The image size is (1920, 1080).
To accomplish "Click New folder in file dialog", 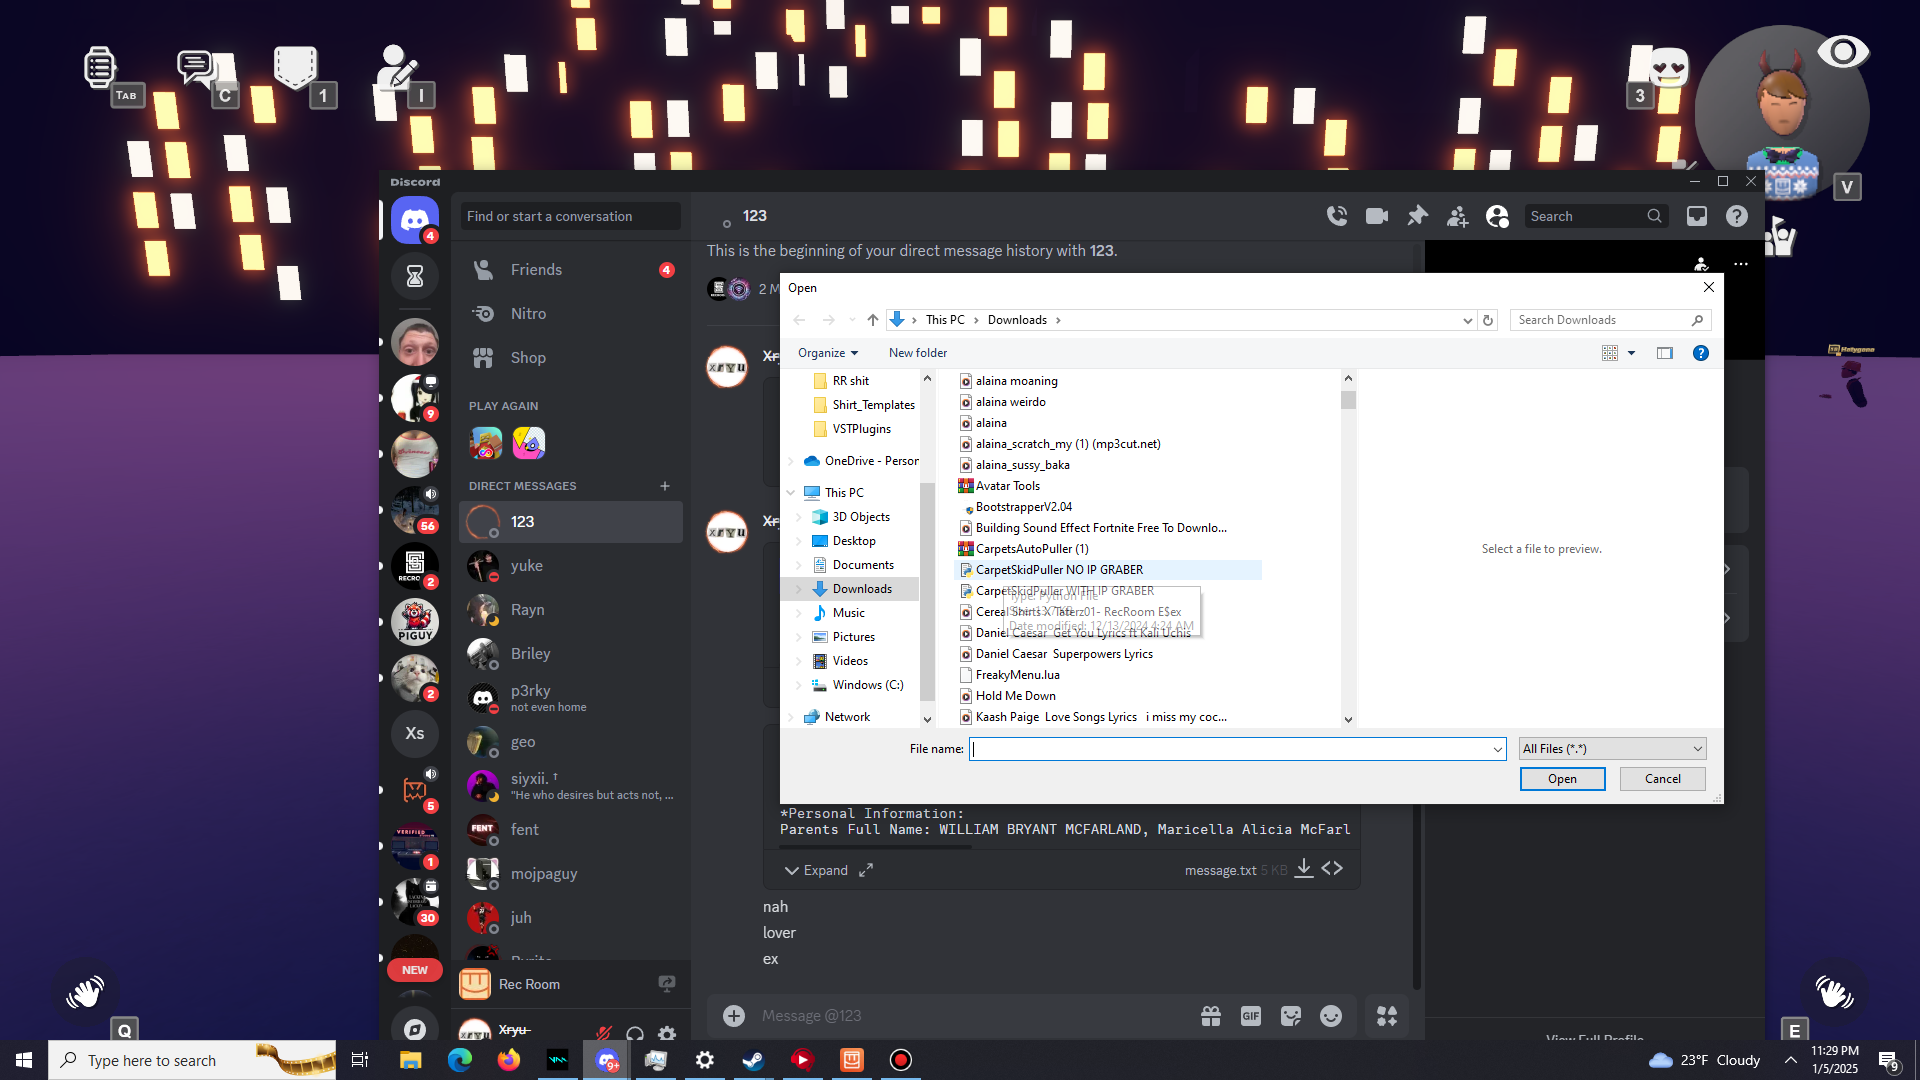I will click(x=917, y=353).
